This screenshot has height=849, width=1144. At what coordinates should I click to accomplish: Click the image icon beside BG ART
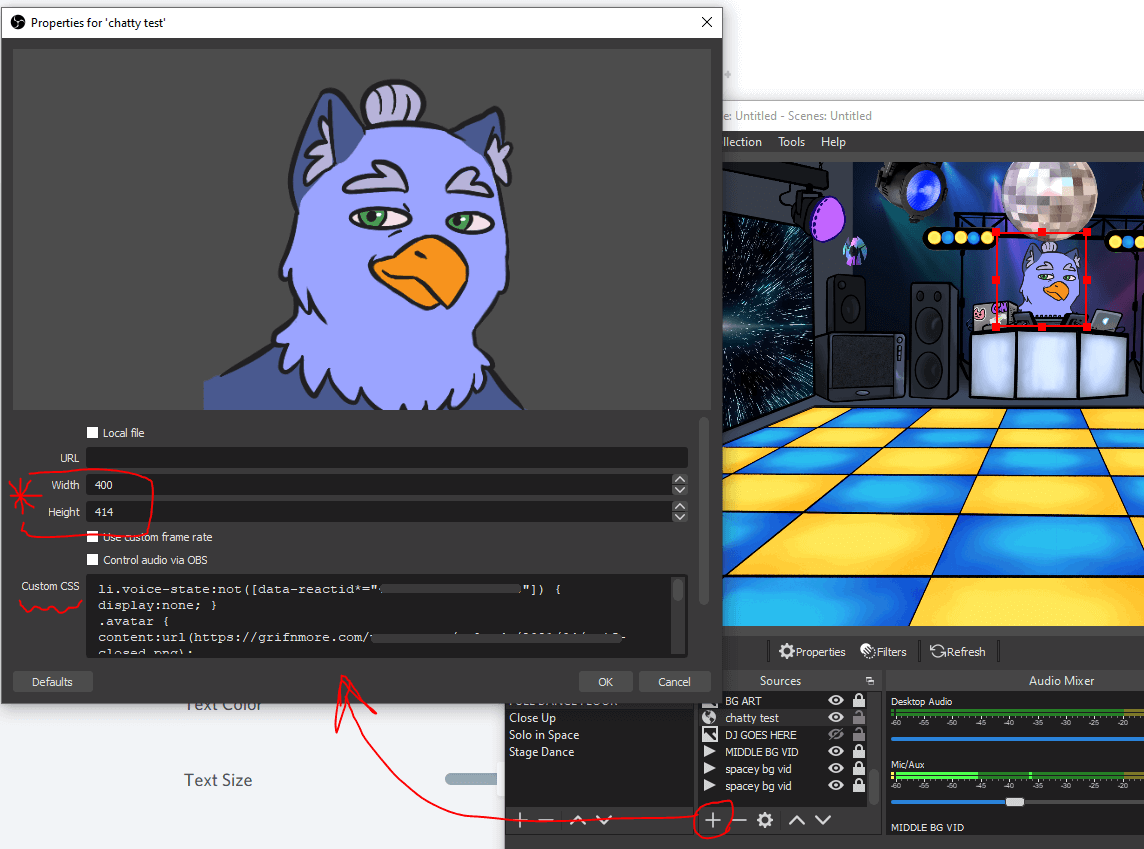click(709, 701)
